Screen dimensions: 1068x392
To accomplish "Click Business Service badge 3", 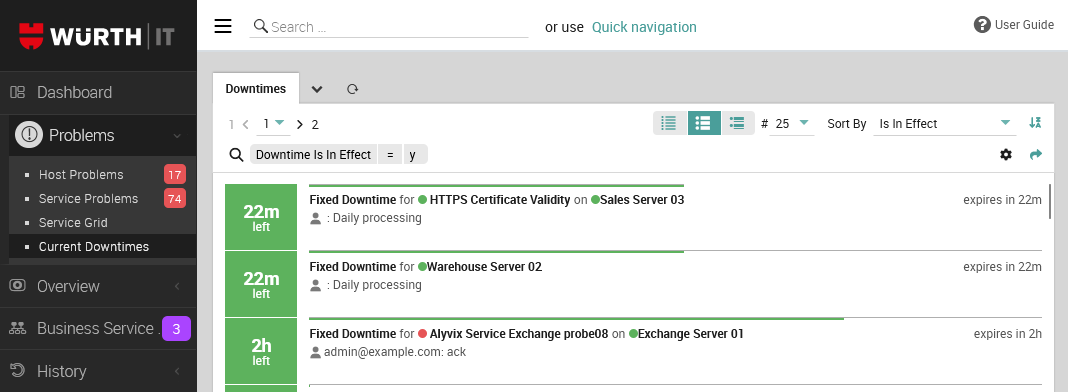I will pyautogui.click(x=176, y=329).
